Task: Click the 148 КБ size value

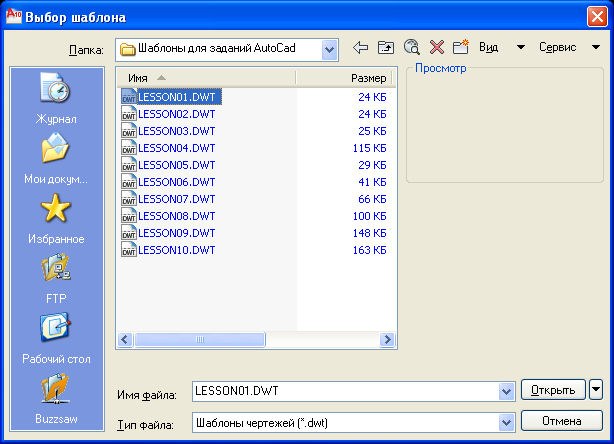Action: tap(370, 233)
